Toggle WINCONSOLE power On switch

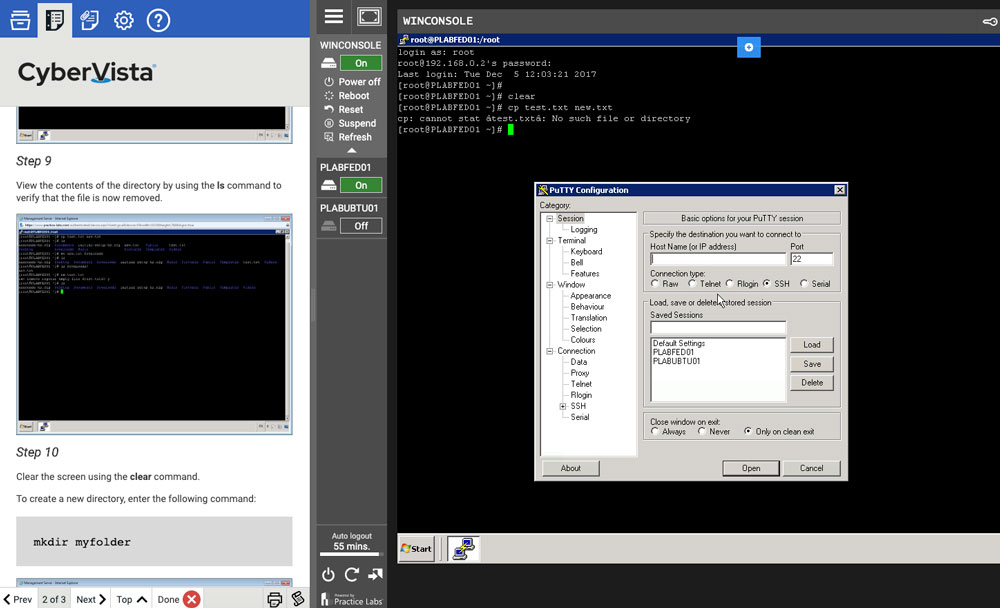(361, 63)
